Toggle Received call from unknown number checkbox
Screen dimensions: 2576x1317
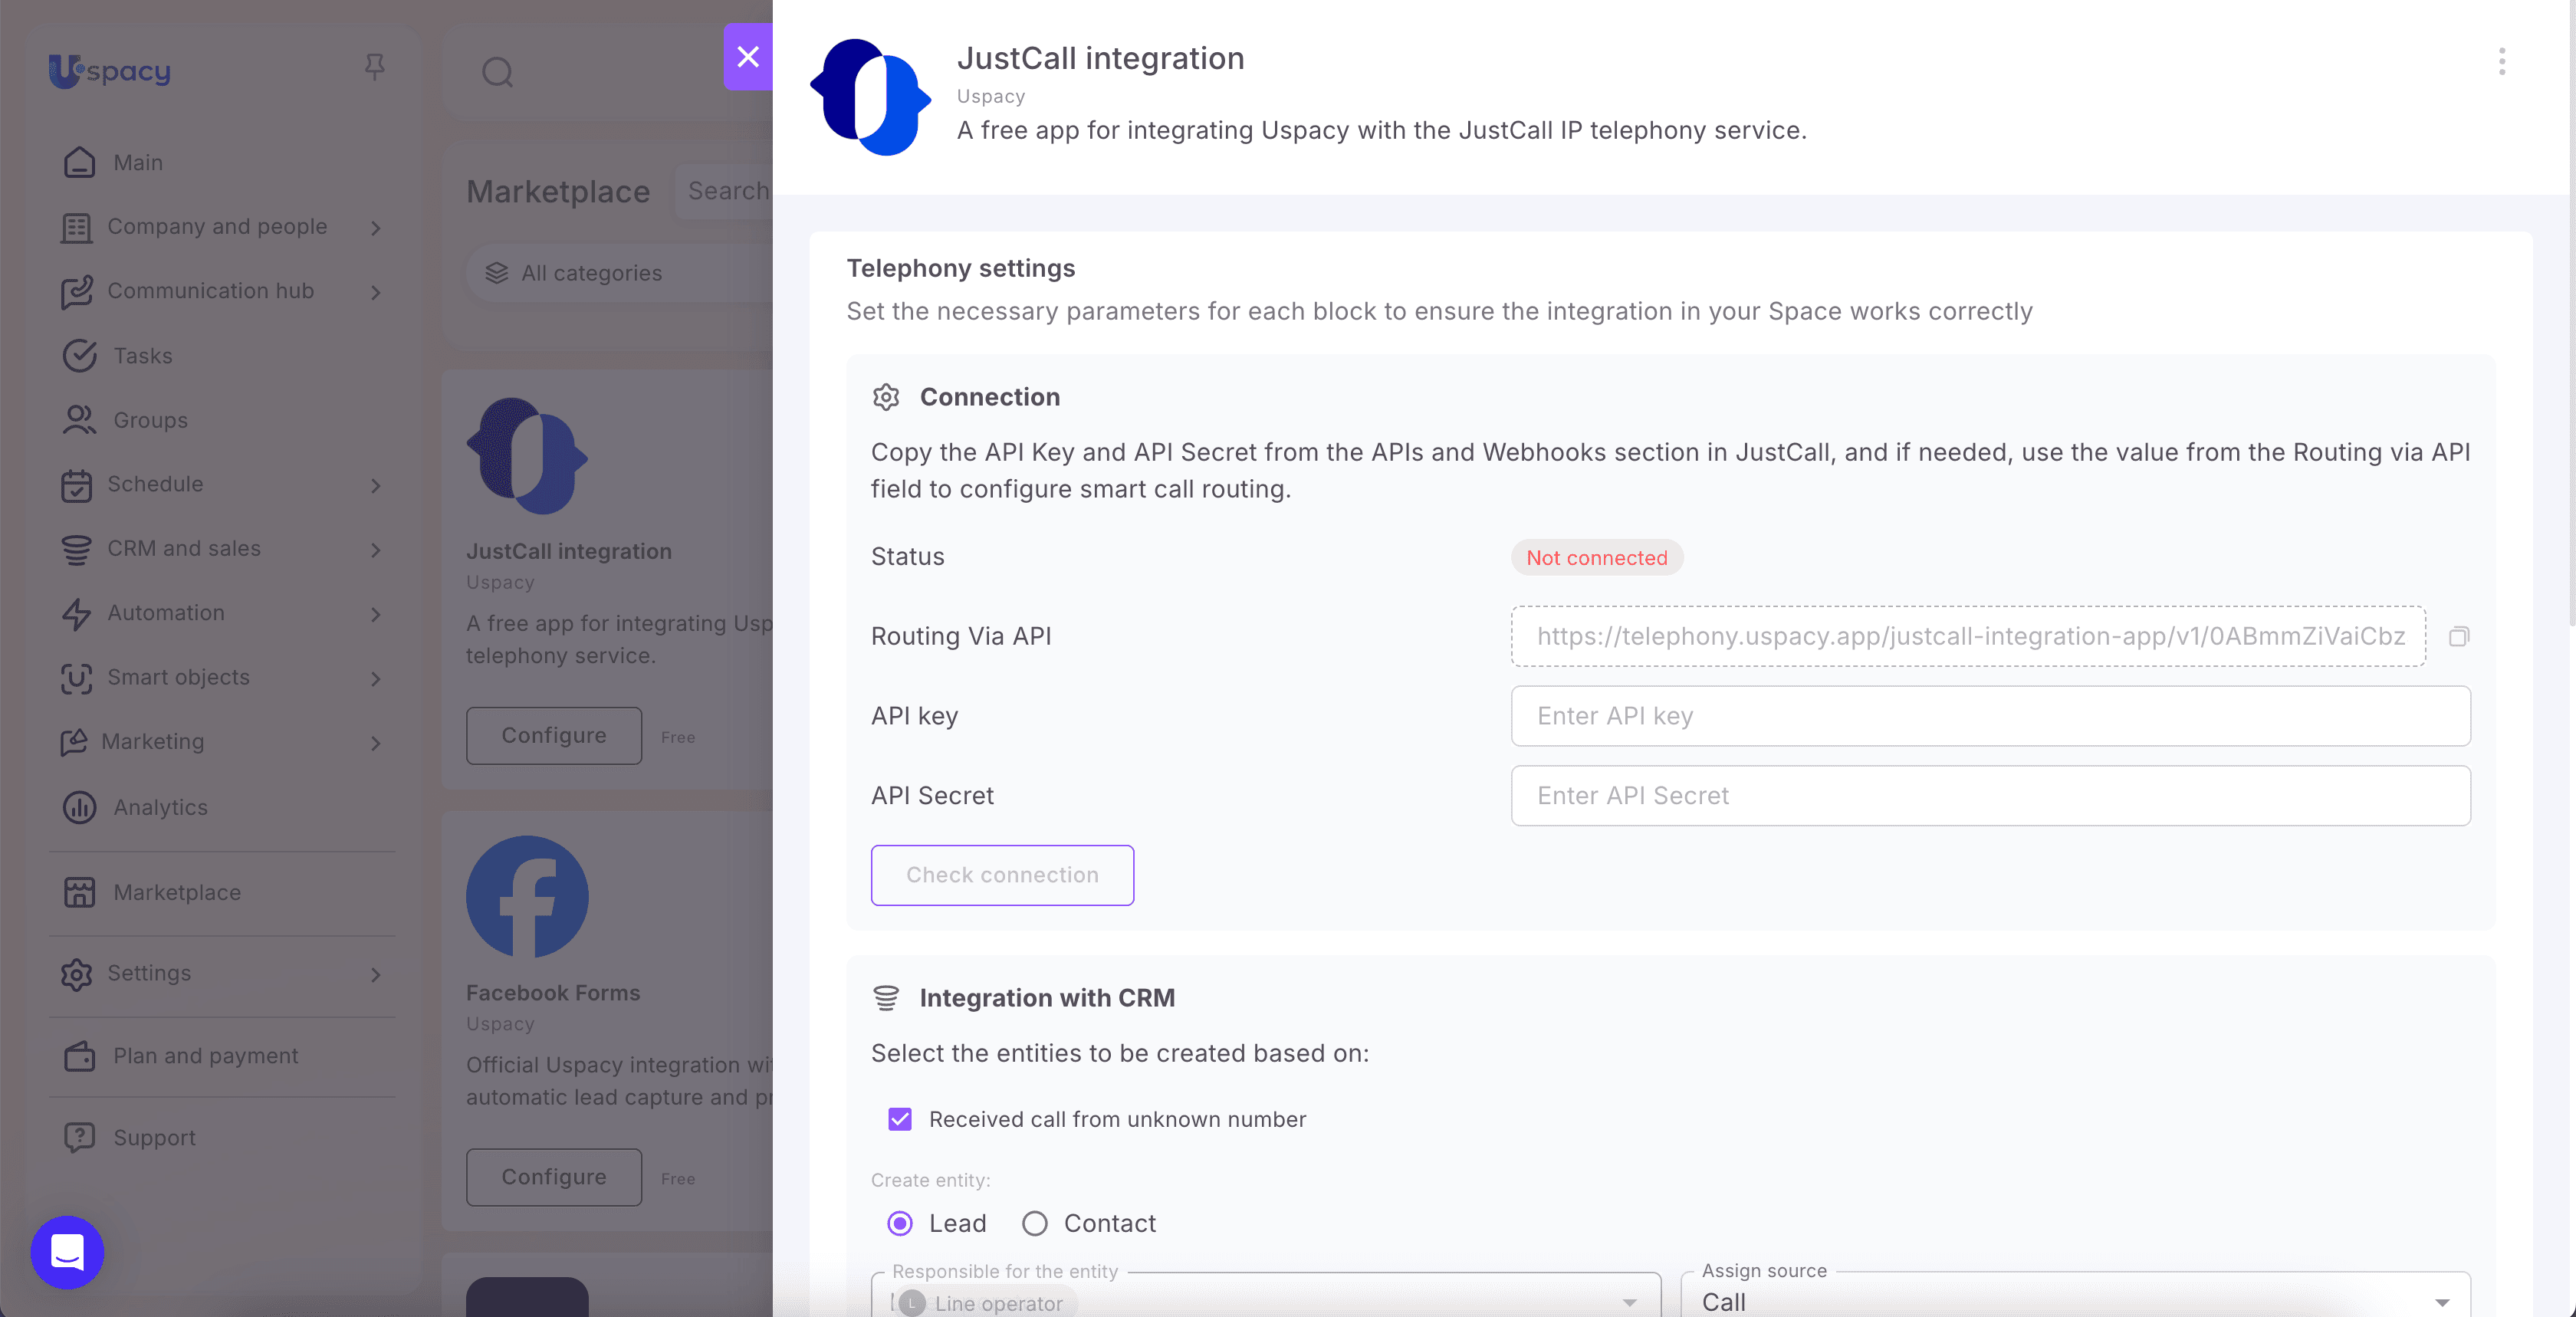900,1119
